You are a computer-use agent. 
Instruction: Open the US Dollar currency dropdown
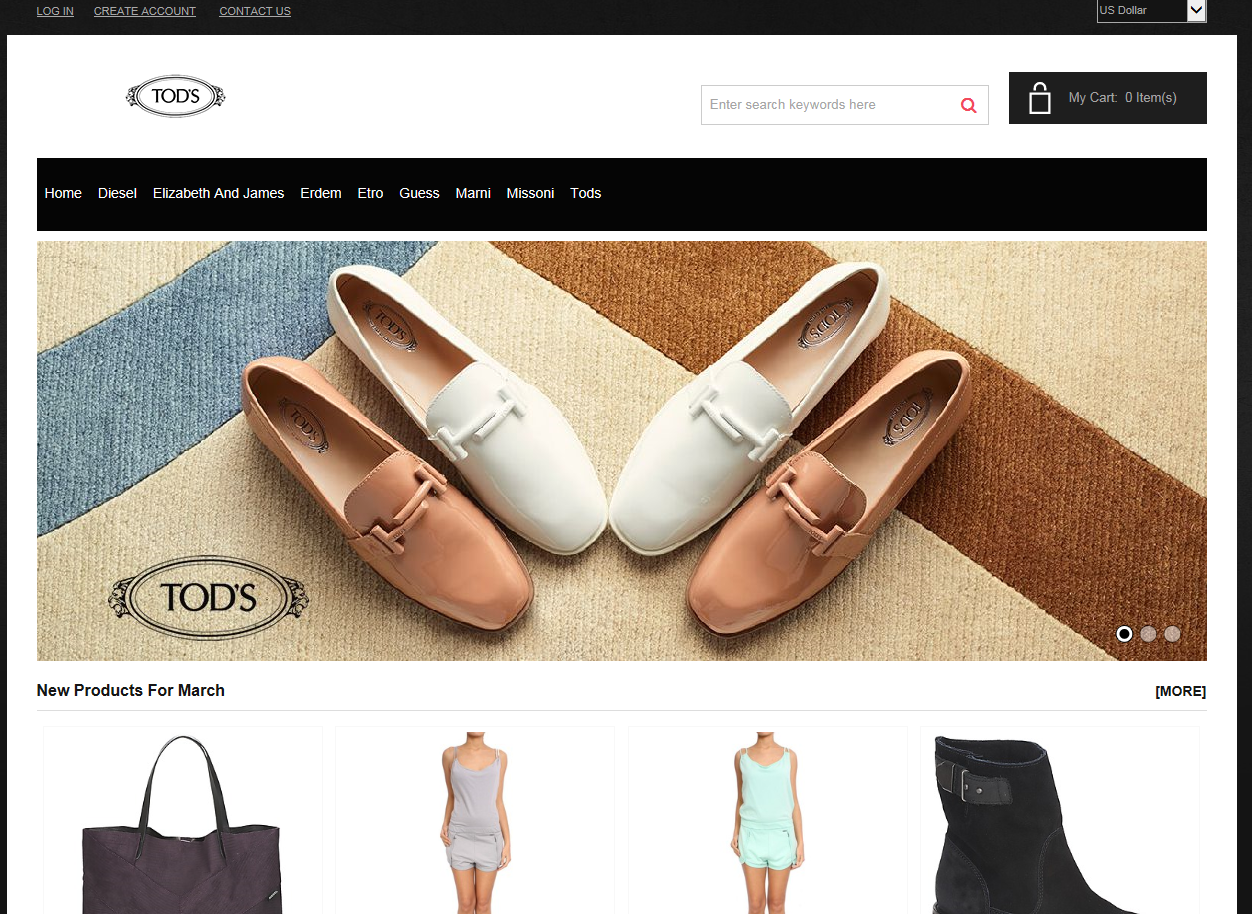[x=1152, y=11]
